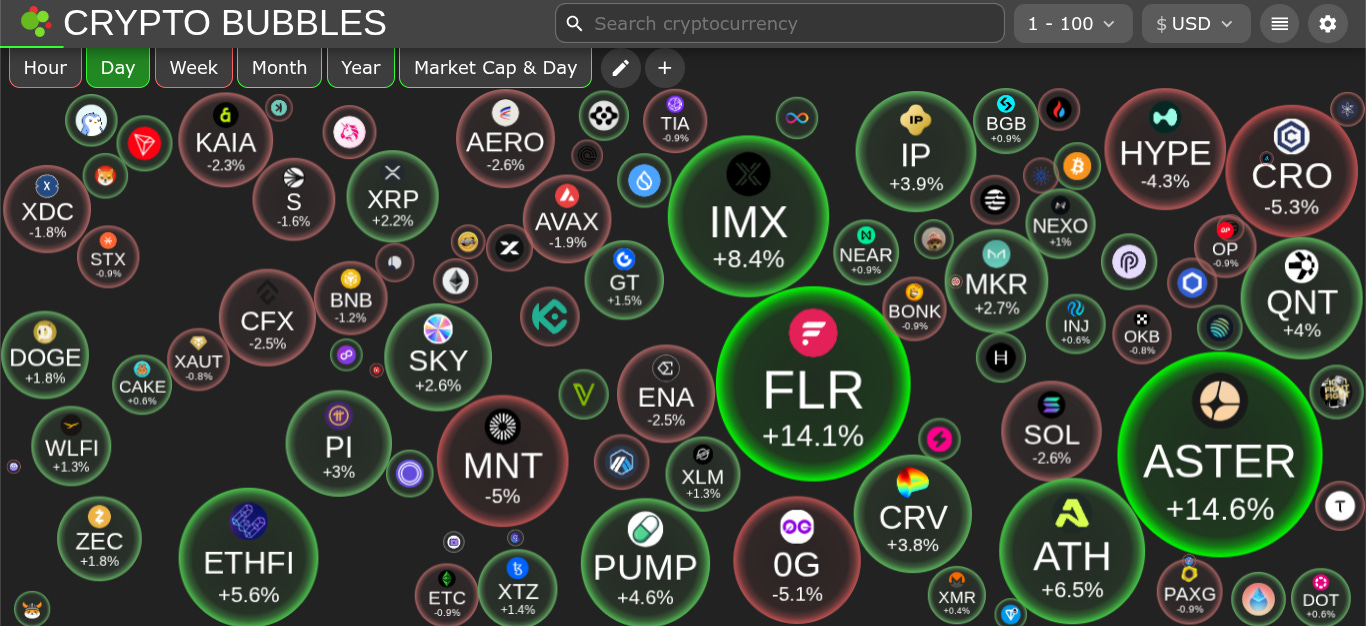Viewport: 1366px width, 626px height.
Task: Open the XLM bubble
Action: click(703, 474)
